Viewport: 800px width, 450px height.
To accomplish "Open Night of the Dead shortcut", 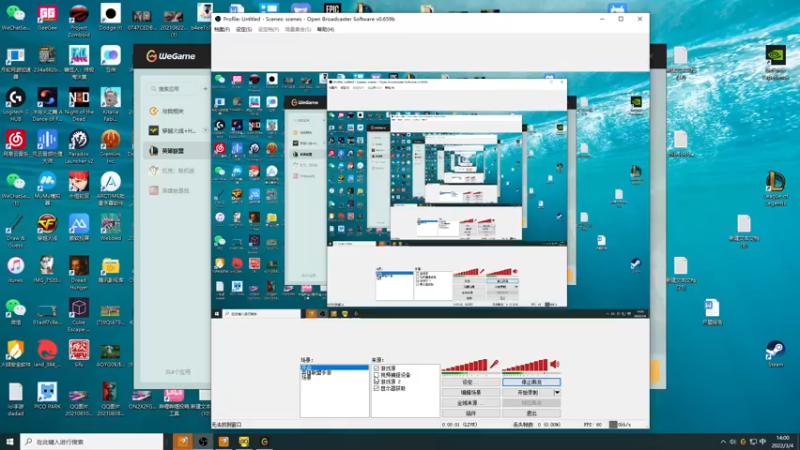I will (79, 104).
